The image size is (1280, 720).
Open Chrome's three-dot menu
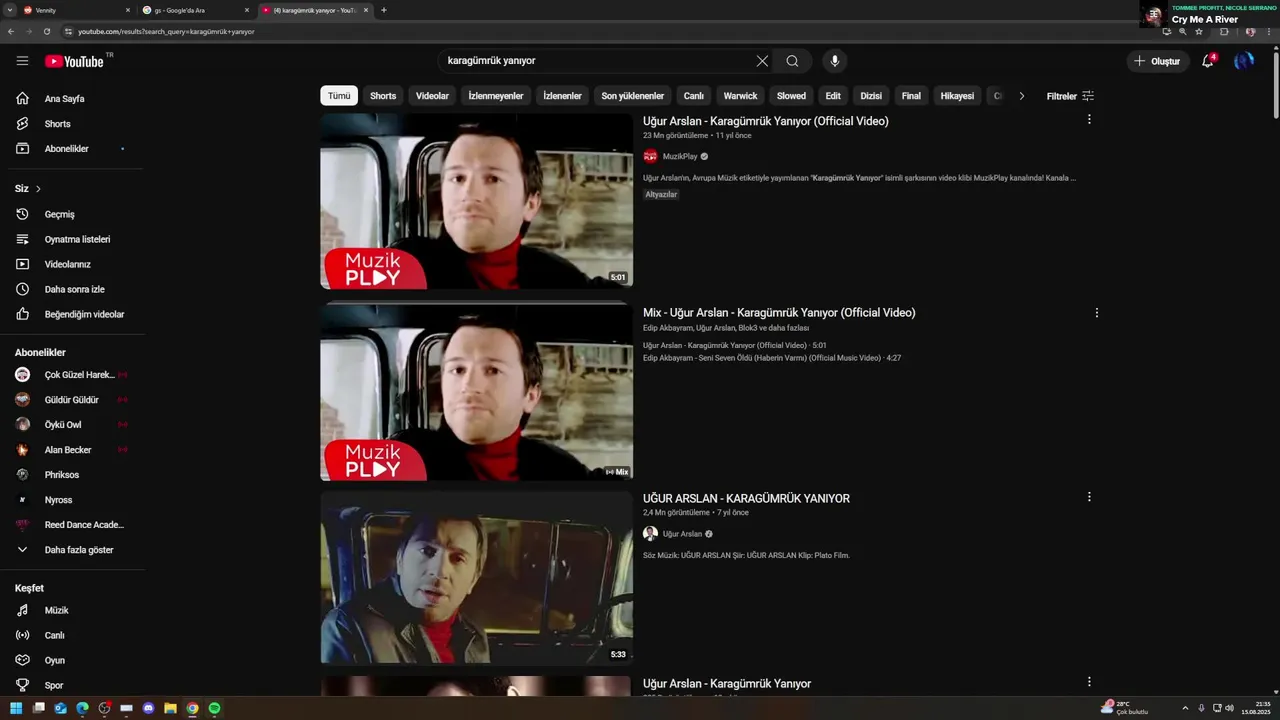[1271, 31]
